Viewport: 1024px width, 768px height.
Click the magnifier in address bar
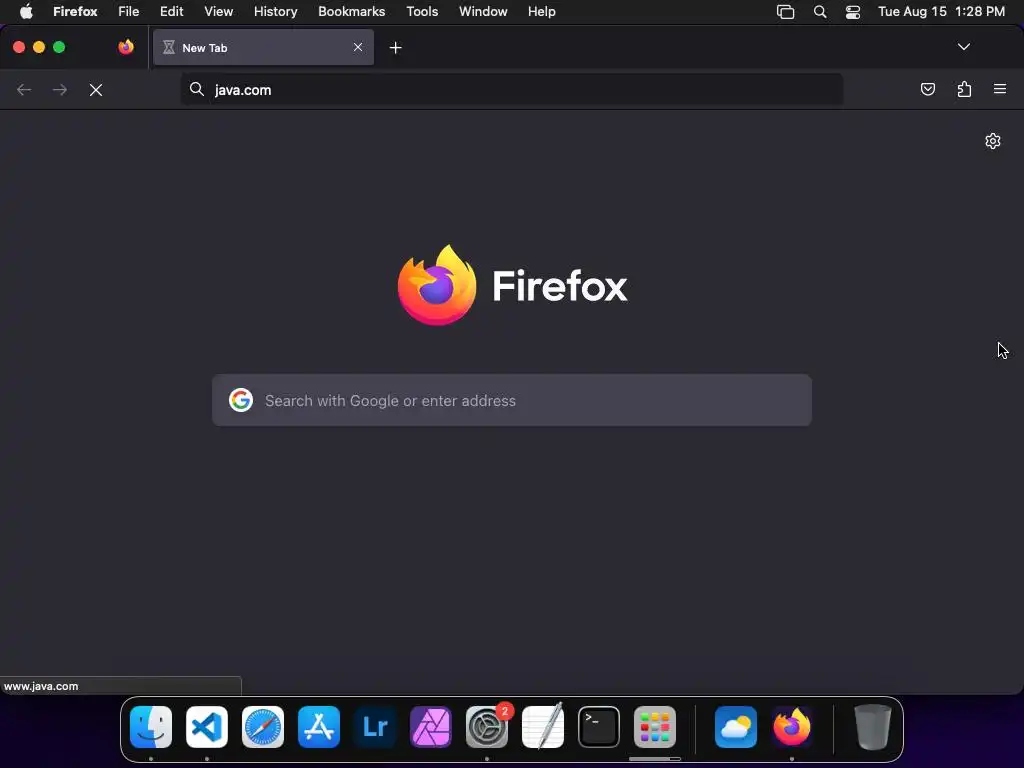(197, 89)
